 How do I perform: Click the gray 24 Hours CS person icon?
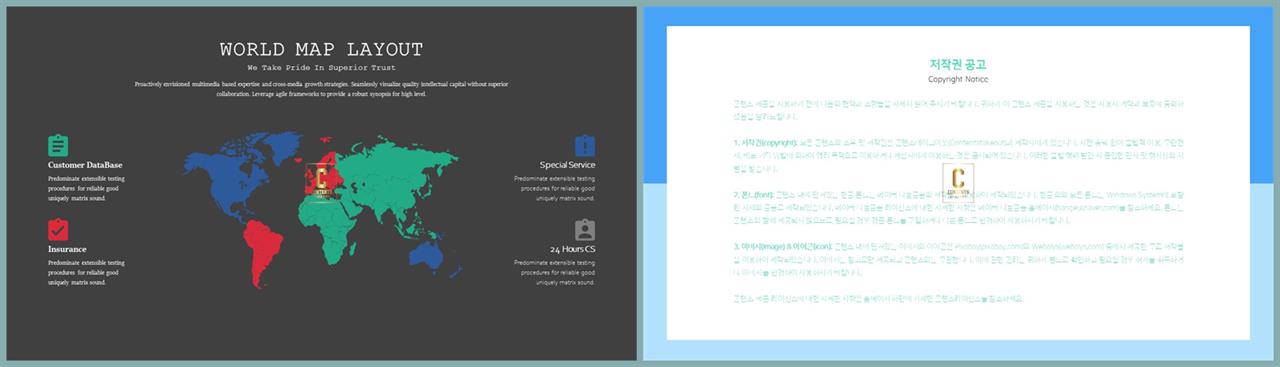pos(585,230)
